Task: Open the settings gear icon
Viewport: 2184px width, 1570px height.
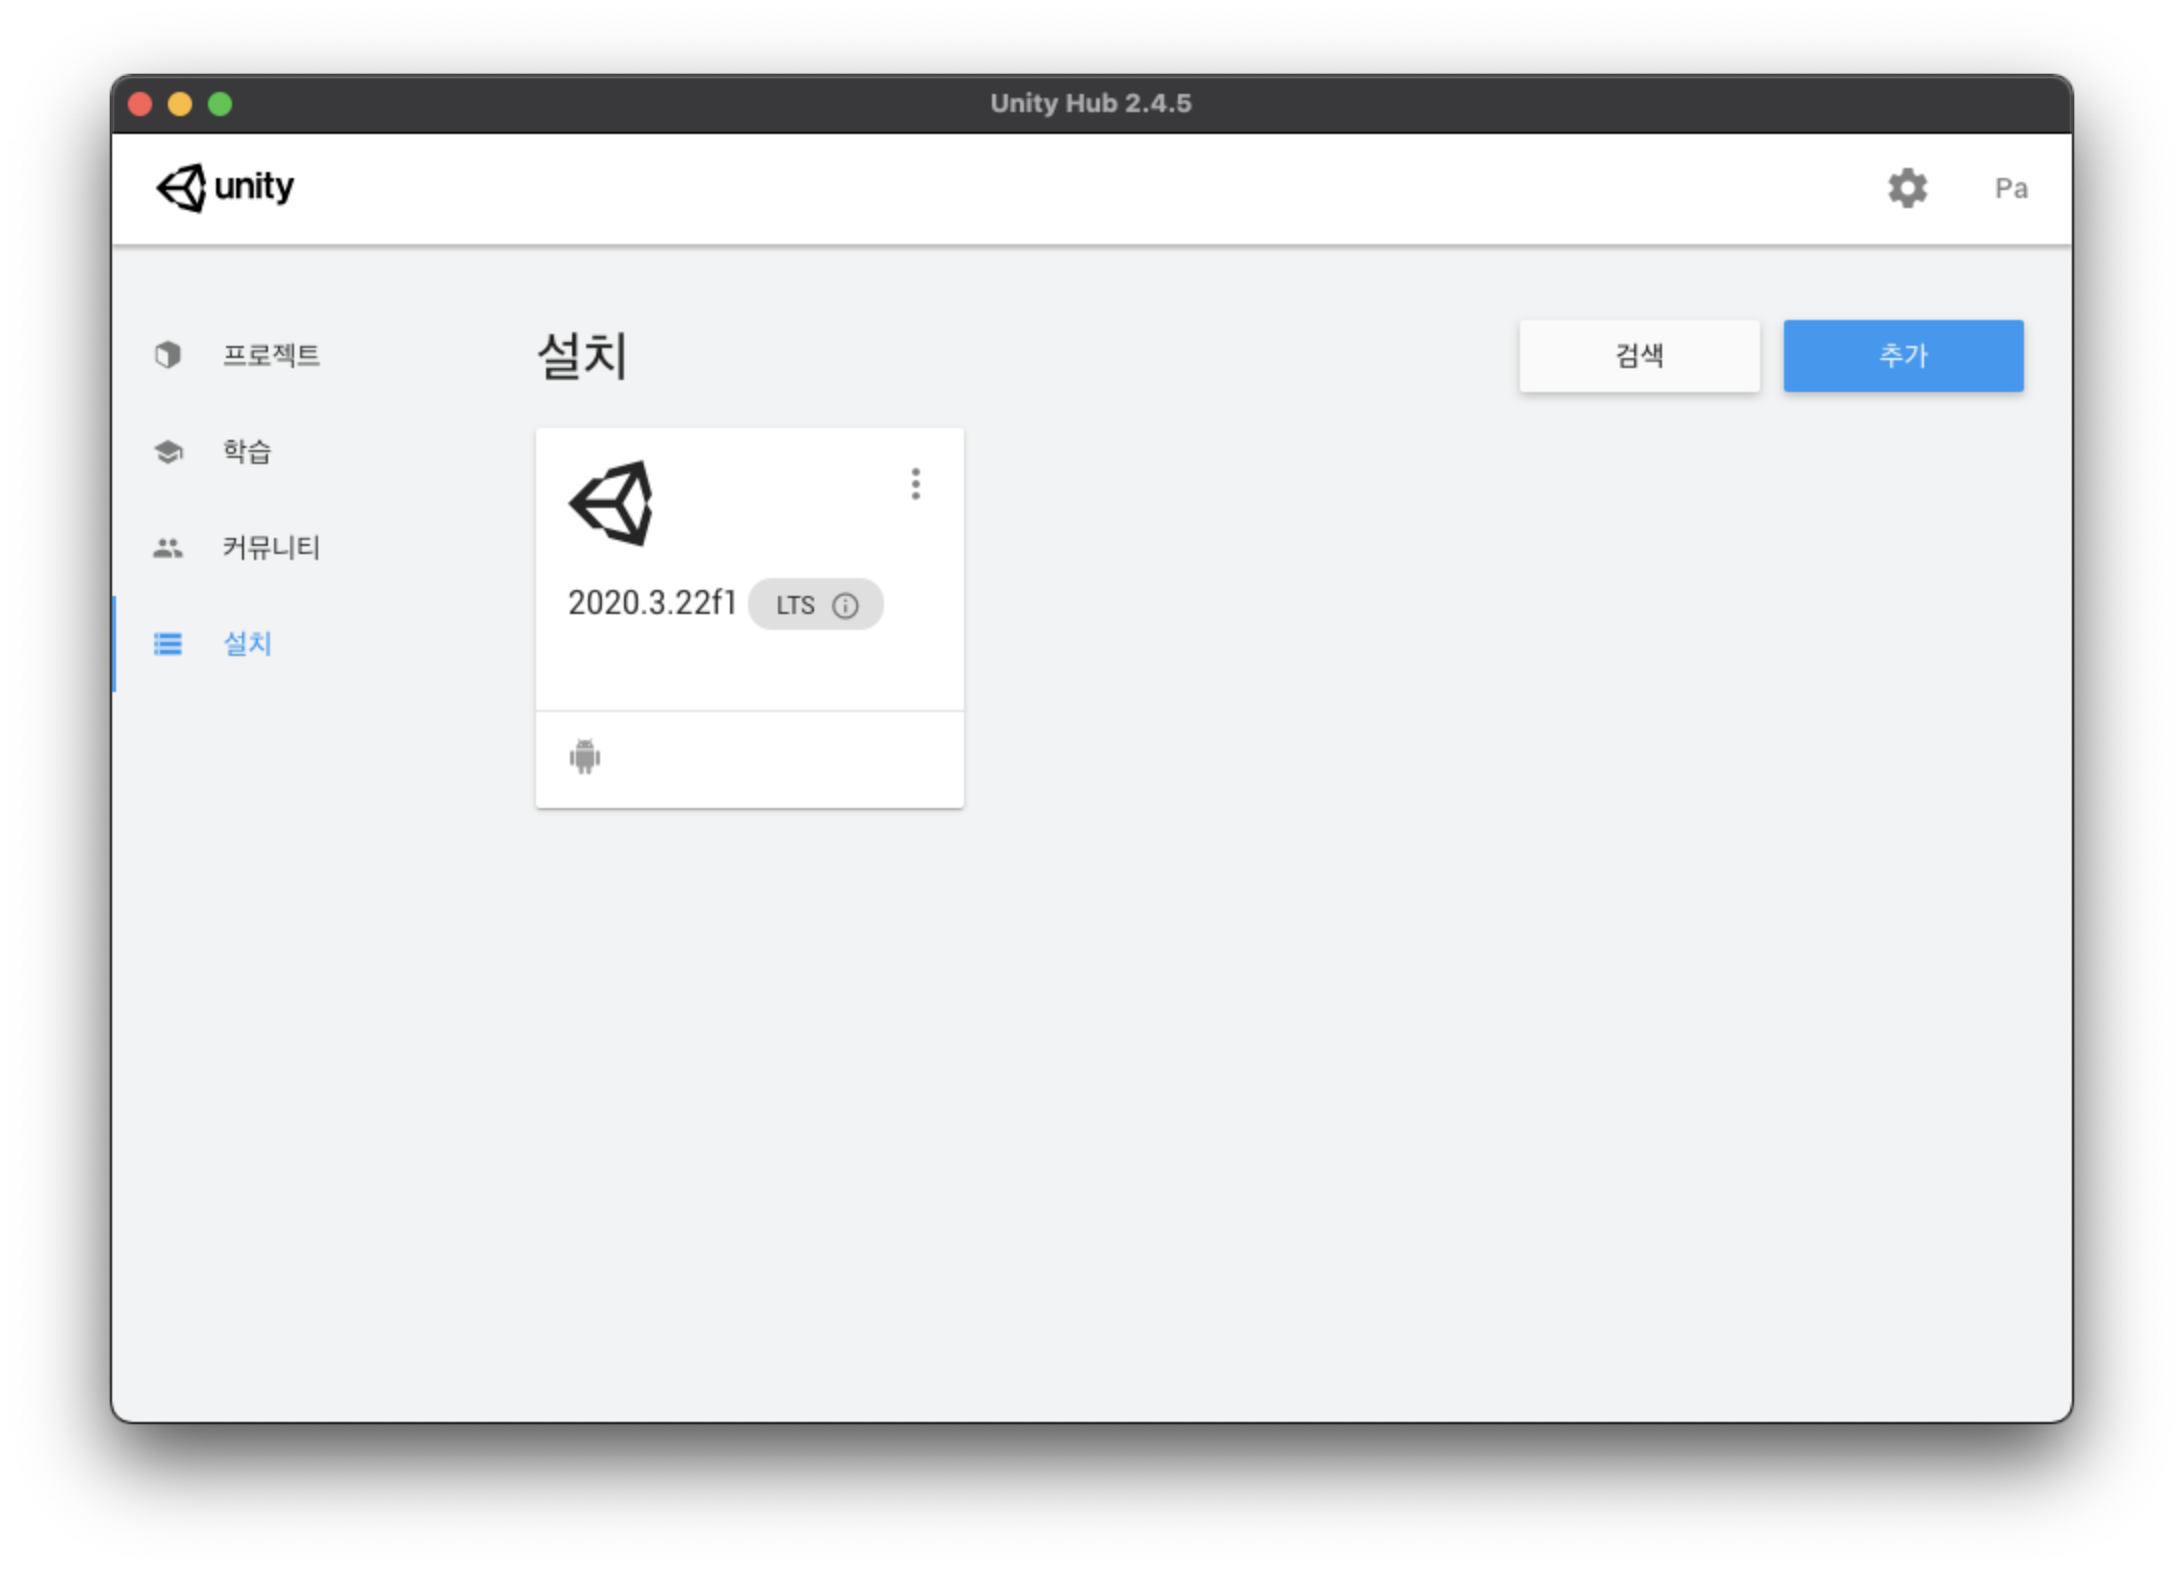Action: 1907,188
